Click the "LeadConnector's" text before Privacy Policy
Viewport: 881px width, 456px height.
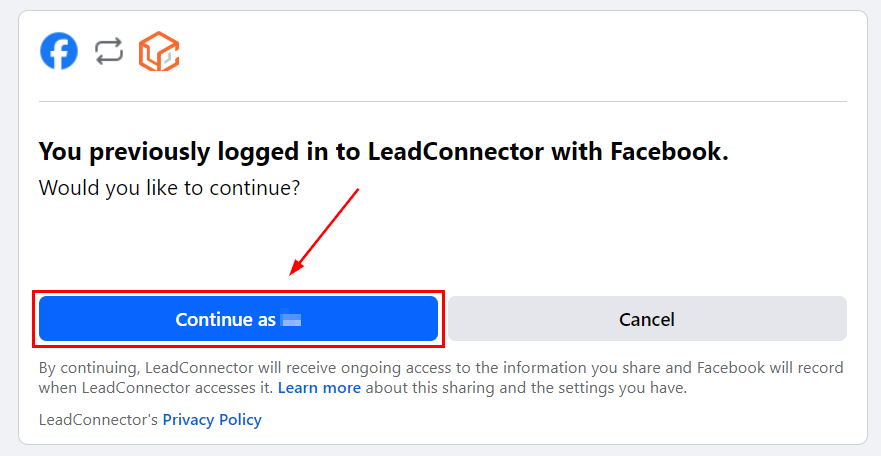pos(98,419)
